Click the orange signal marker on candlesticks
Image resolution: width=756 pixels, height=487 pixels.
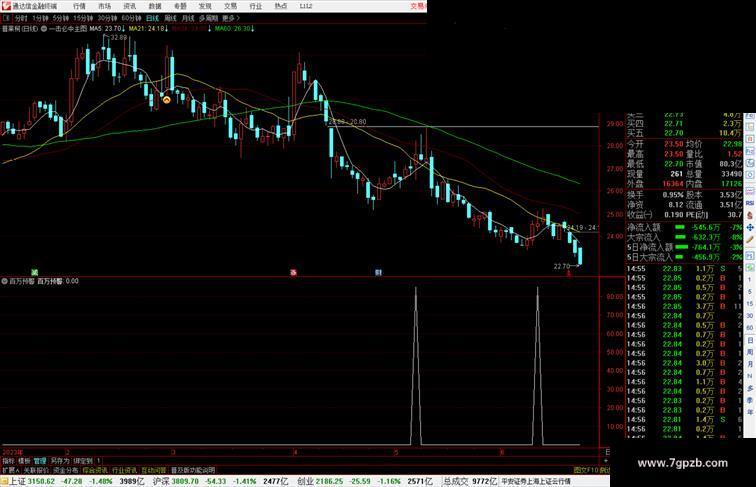(x=166, y=100)
